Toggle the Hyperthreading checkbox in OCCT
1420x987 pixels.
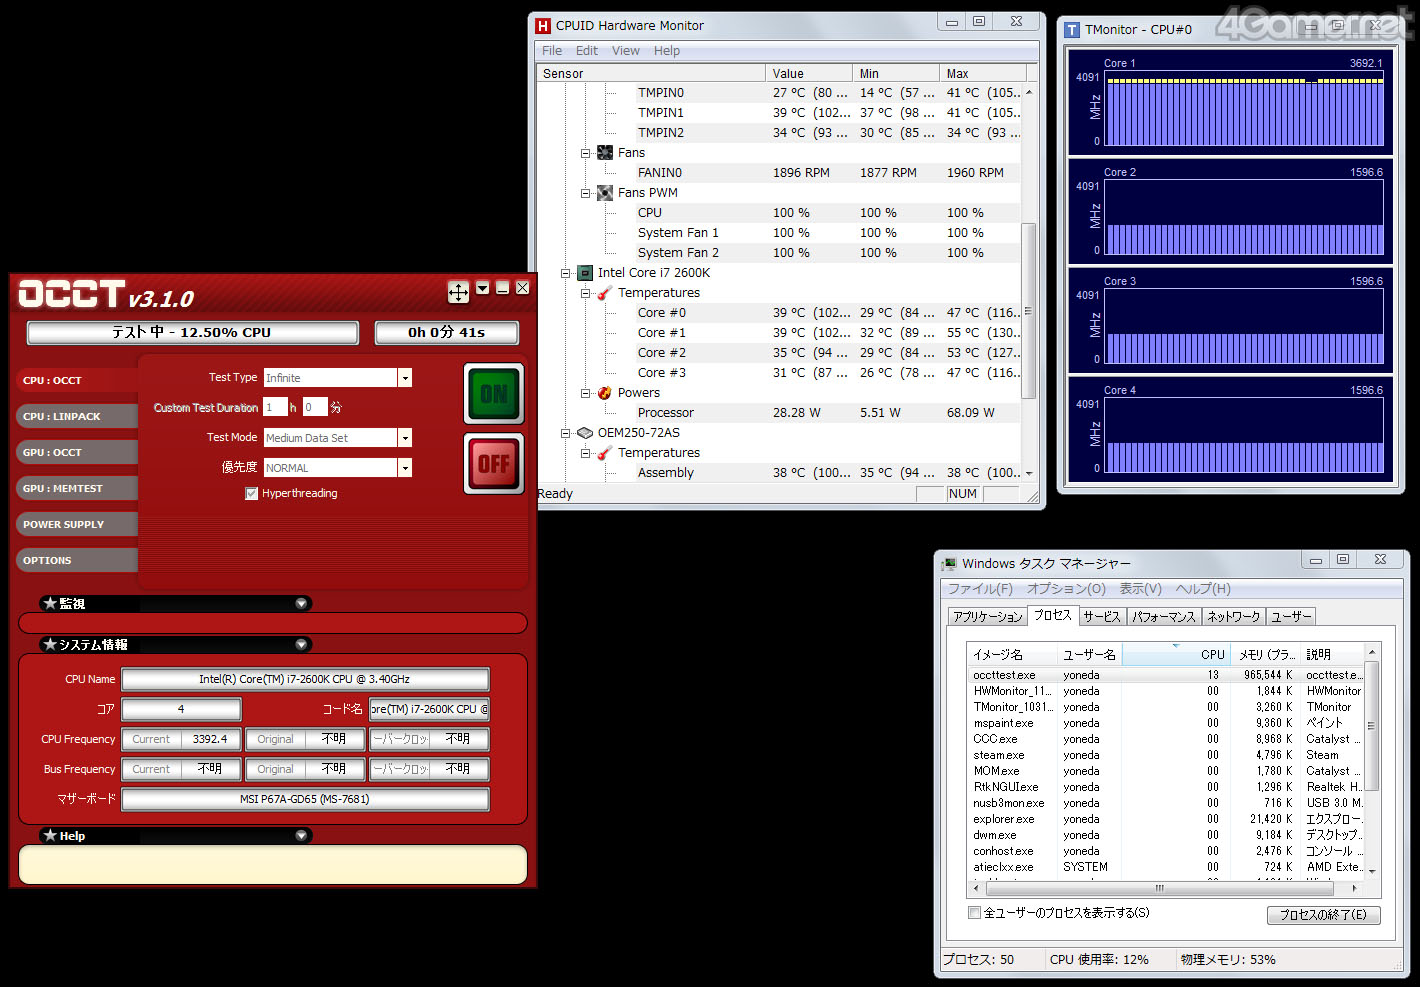click(x=252, y=494)
